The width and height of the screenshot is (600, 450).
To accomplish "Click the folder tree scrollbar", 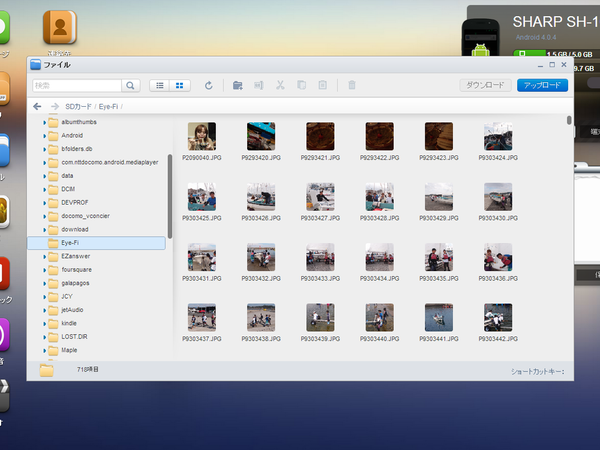I will 170,196.
